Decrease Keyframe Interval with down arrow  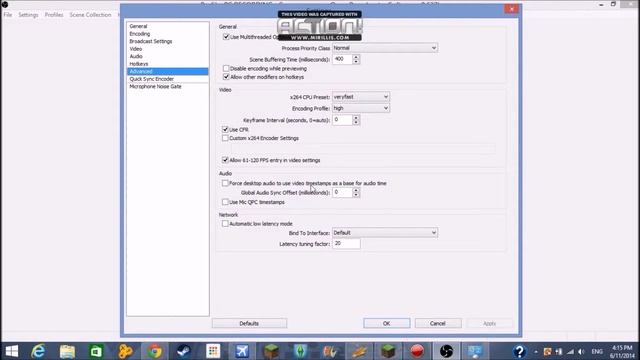(x=356, y=122)
